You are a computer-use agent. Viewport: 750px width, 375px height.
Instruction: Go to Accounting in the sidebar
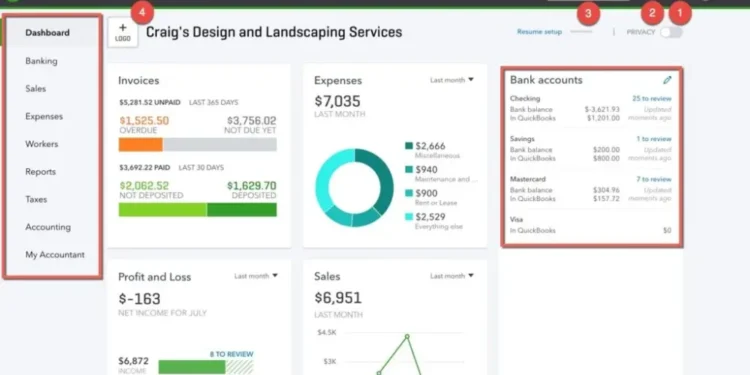pyautogui.click(x=48, y=227)
